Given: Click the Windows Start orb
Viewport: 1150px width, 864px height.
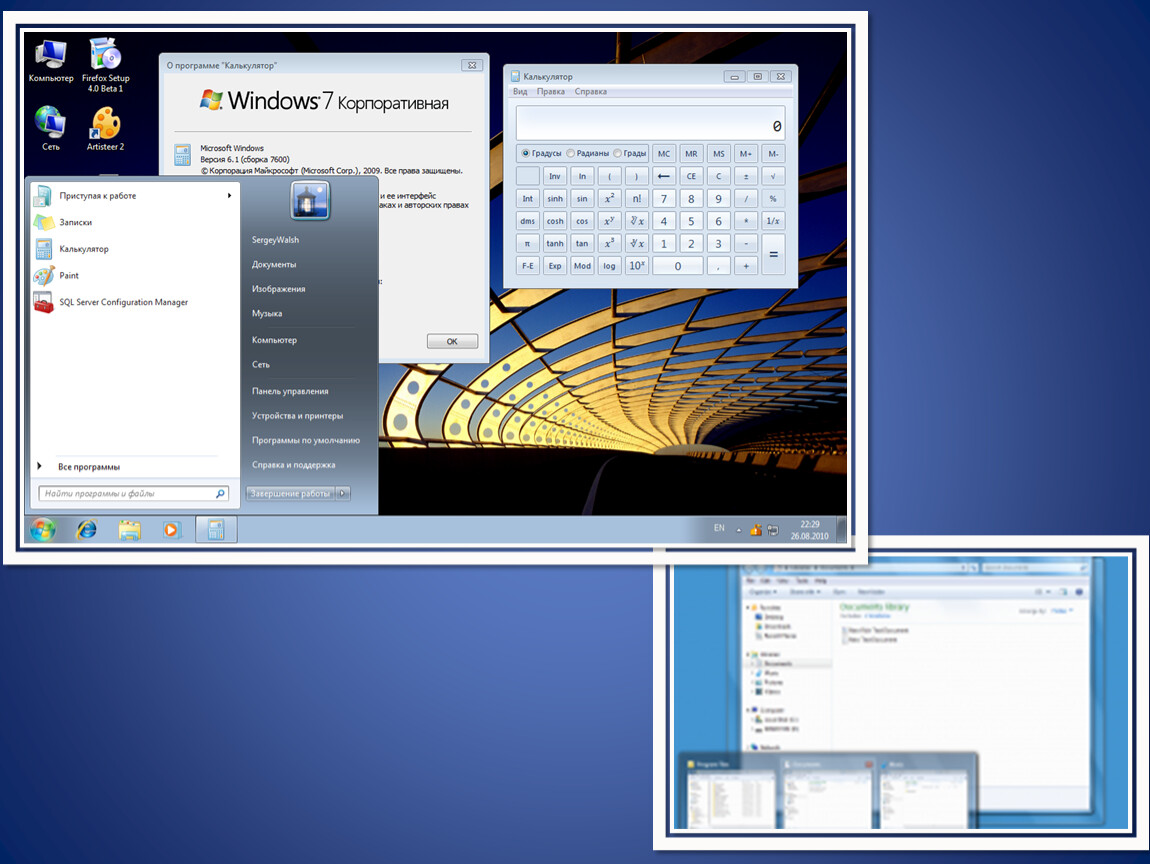Looking at the screenshot, I should [43, 529].
